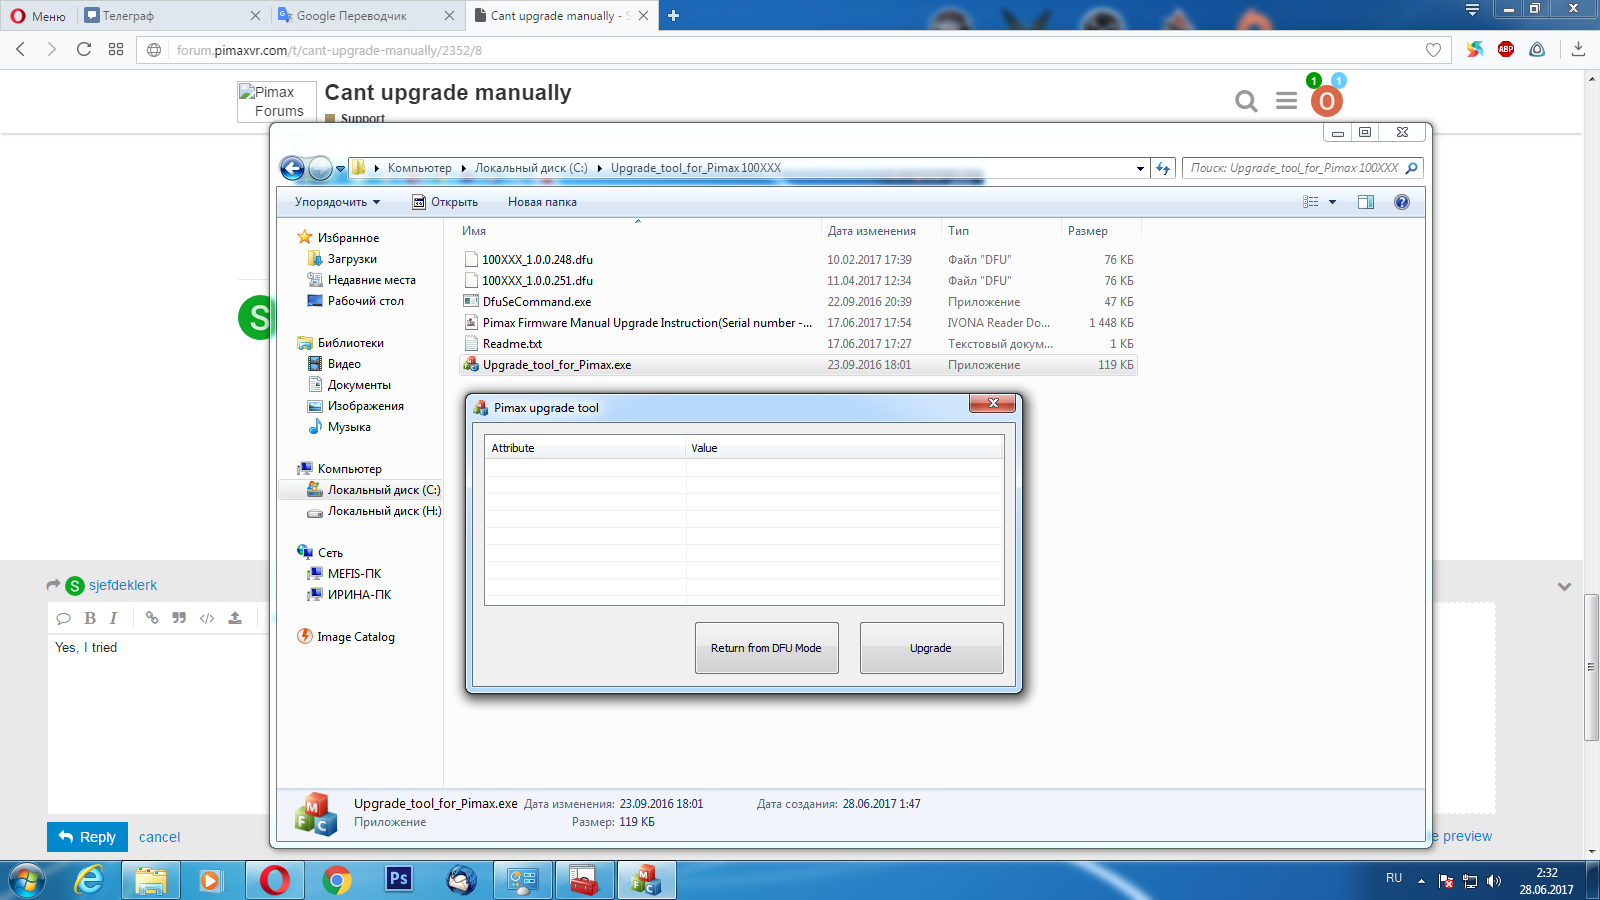Bookmark page with heart icon

coord(1433,50)
